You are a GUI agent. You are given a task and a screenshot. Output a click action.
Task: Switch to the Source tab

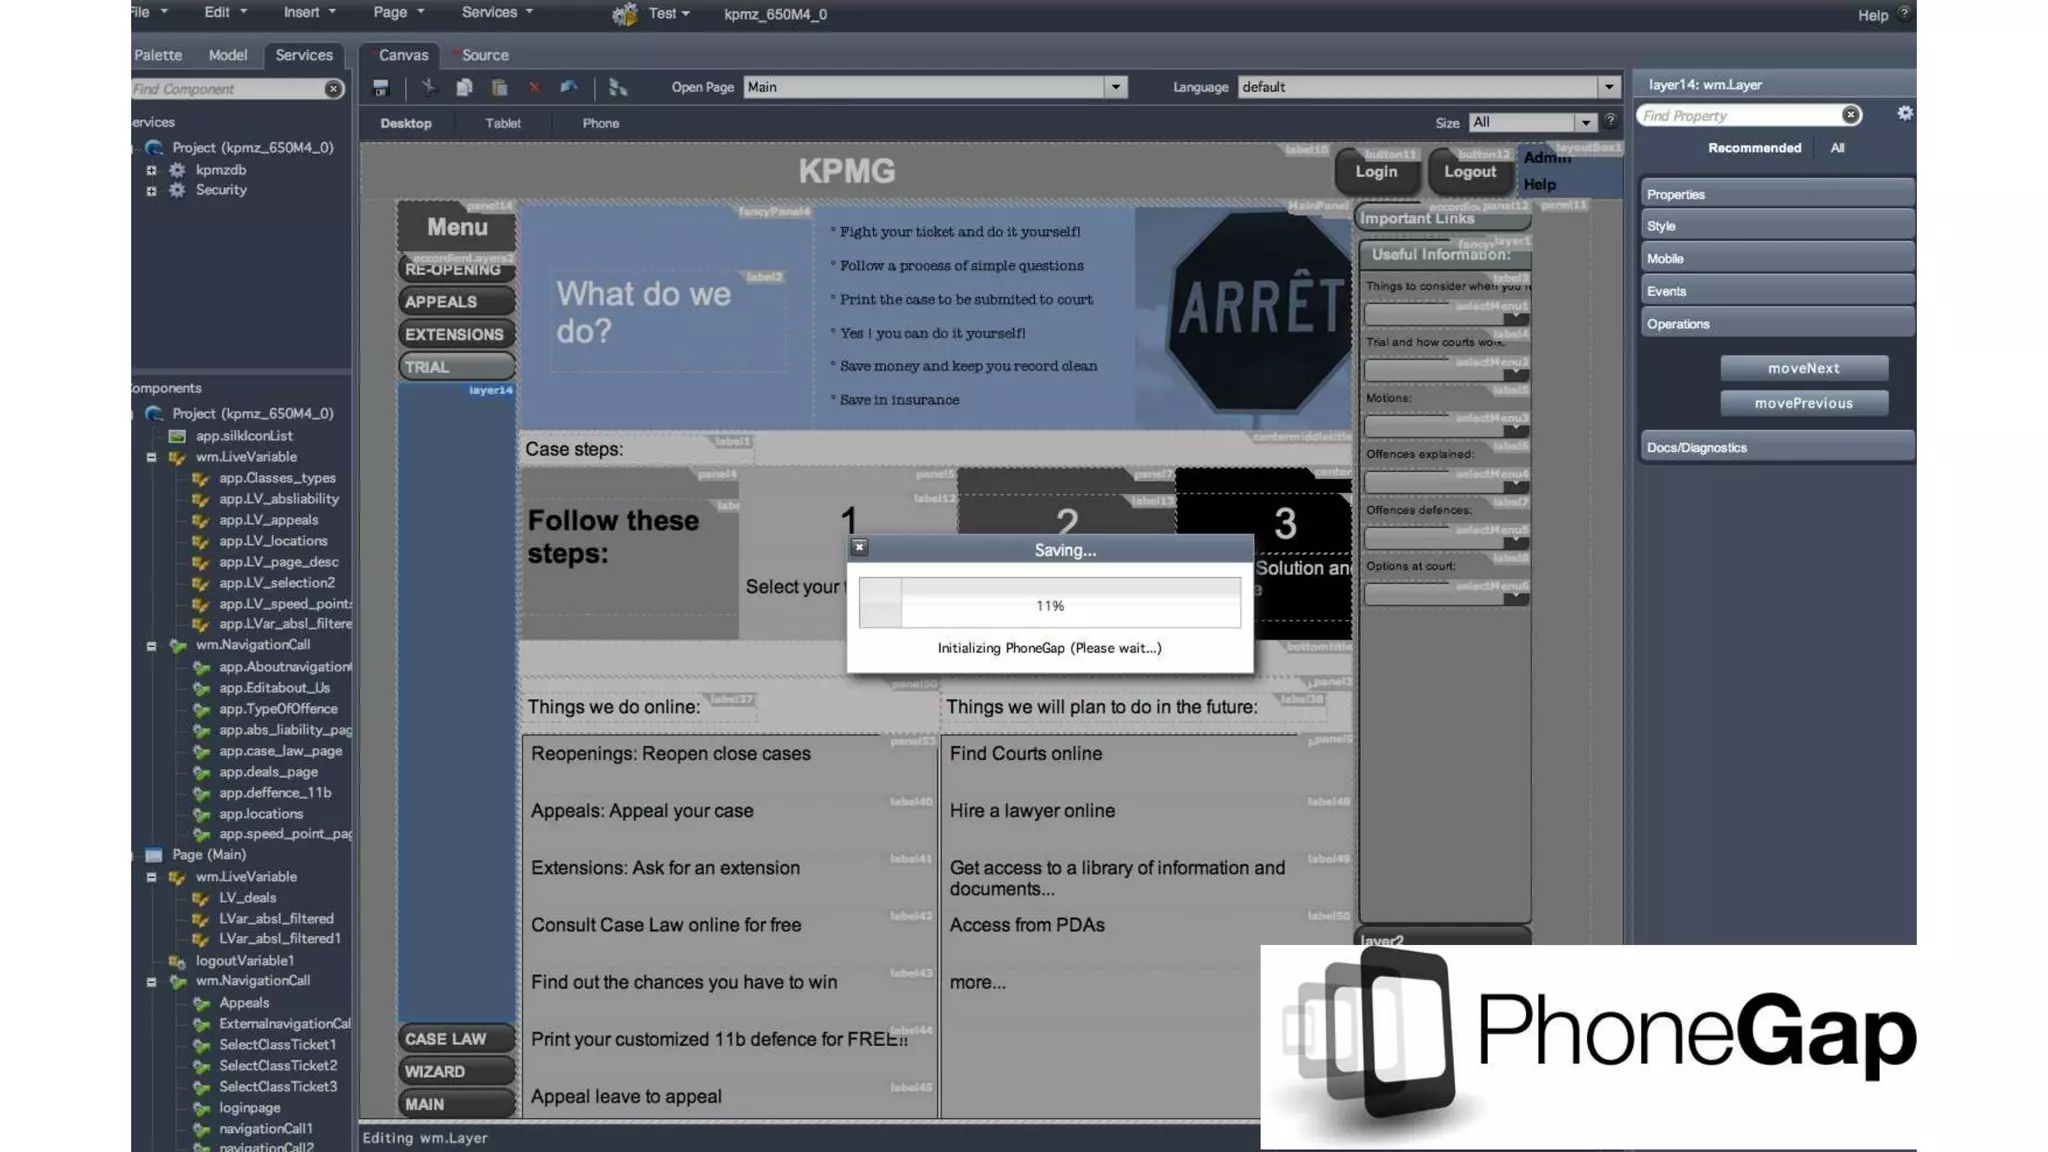(x=485, y=55)
